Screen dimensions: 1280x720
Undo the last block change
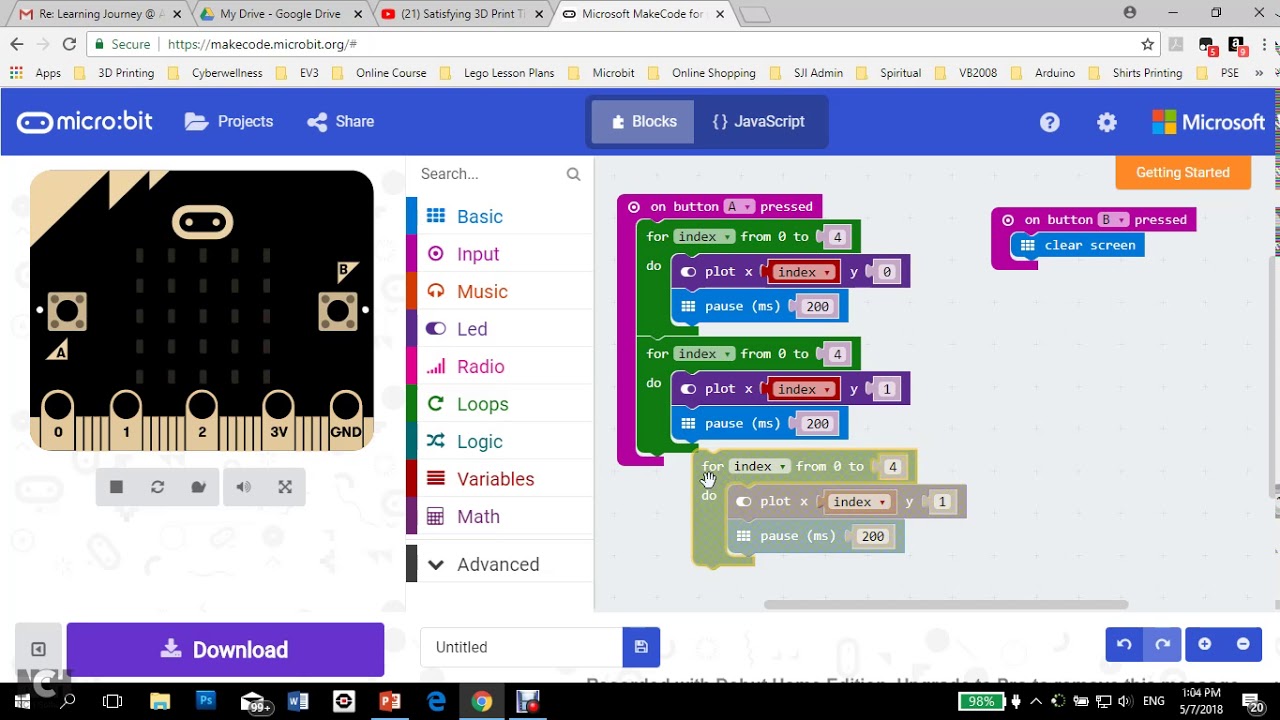click(x=1124, y=645)
